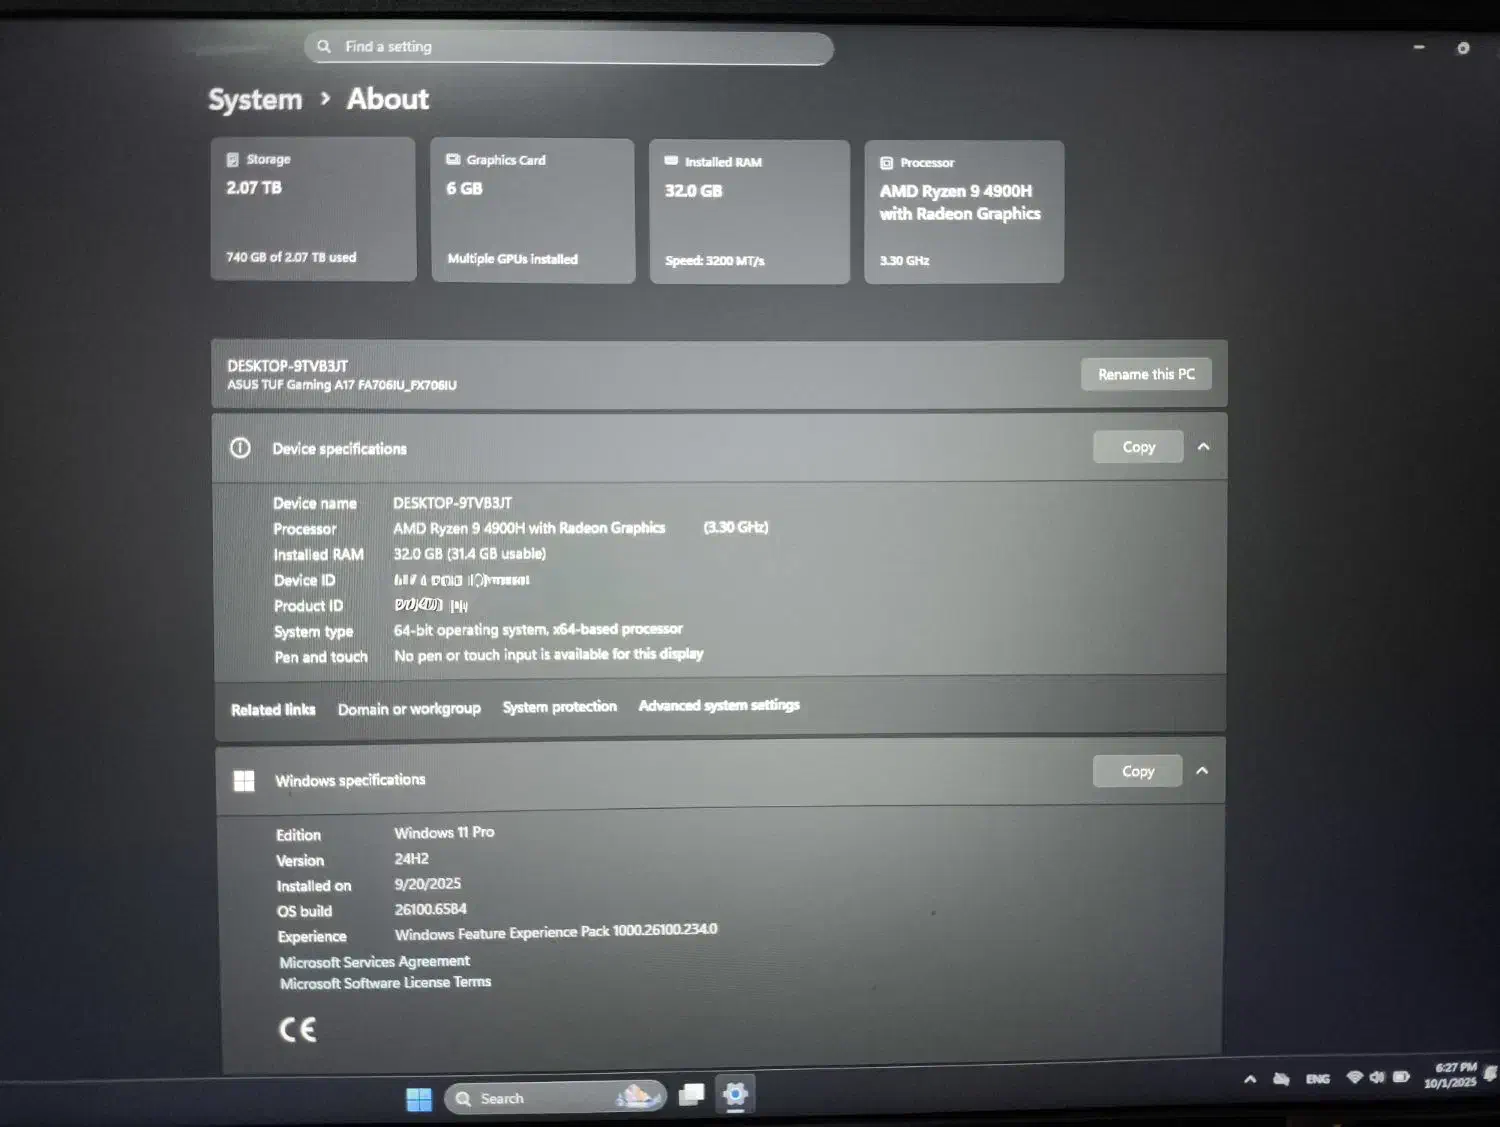This screenshot has width=1500, height=1127.
Task: Collapse the Device specifications section
Action: point(1204,447)
